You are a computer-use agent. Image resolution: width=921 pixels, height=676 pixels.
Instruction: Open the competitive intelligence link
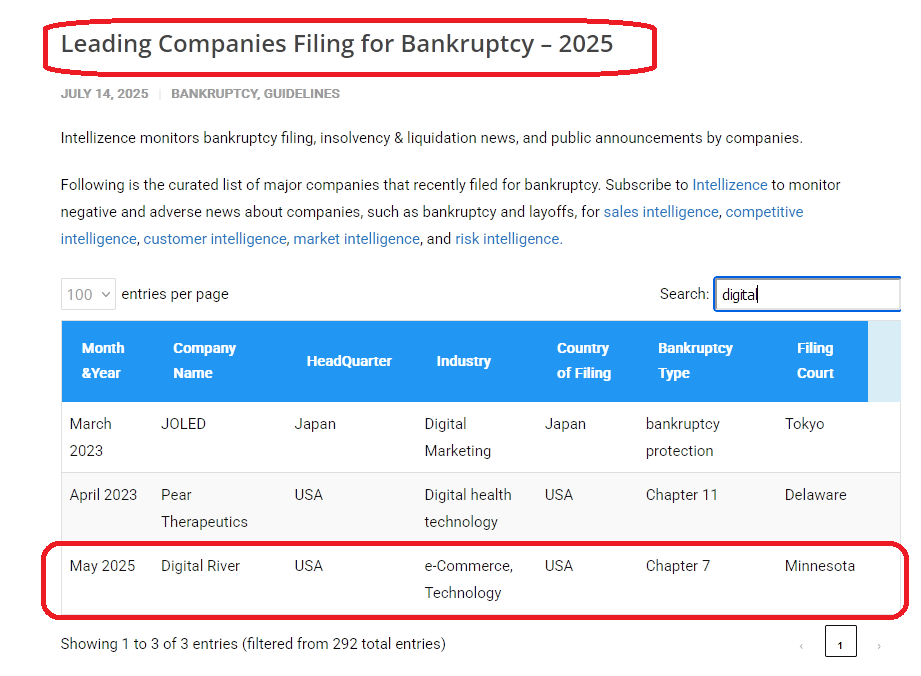tap(764, 212)
